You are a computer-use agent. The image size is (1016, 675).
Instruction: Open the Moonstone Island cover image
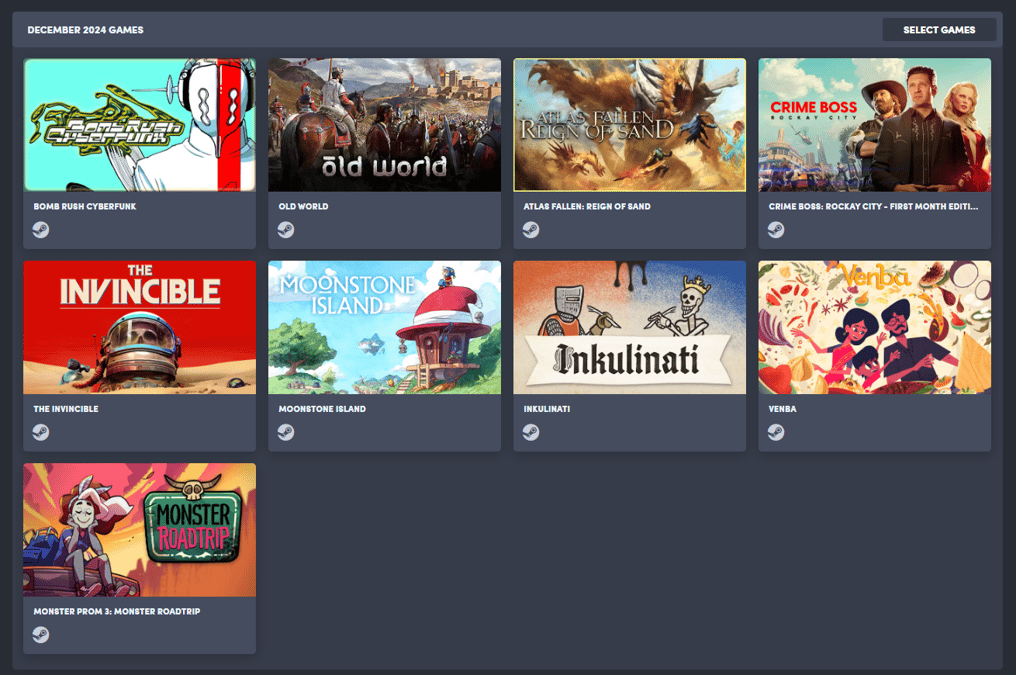click(x=384, y=327)
